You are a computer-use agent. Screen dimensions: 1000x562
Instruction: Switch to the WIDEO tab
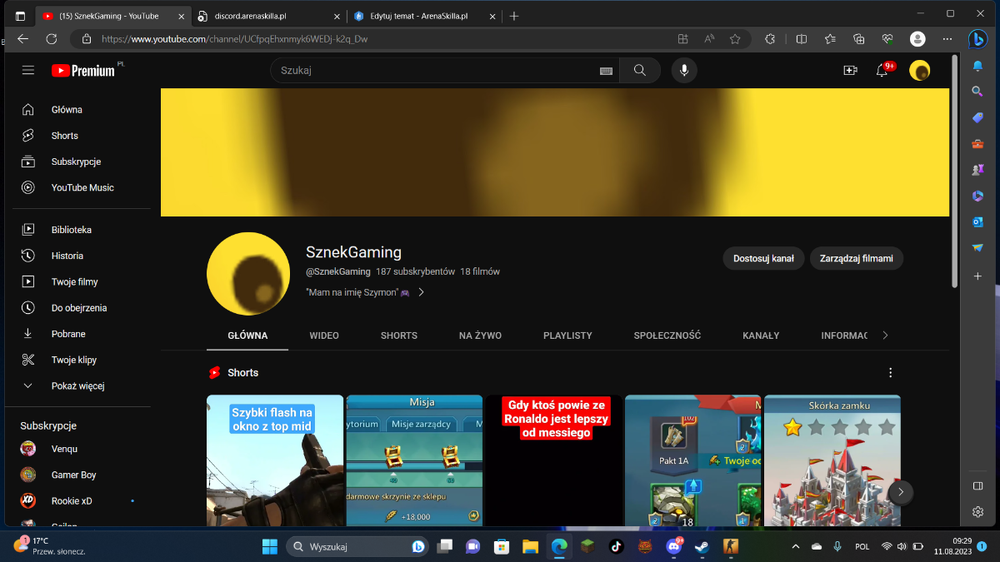point(324,336)
